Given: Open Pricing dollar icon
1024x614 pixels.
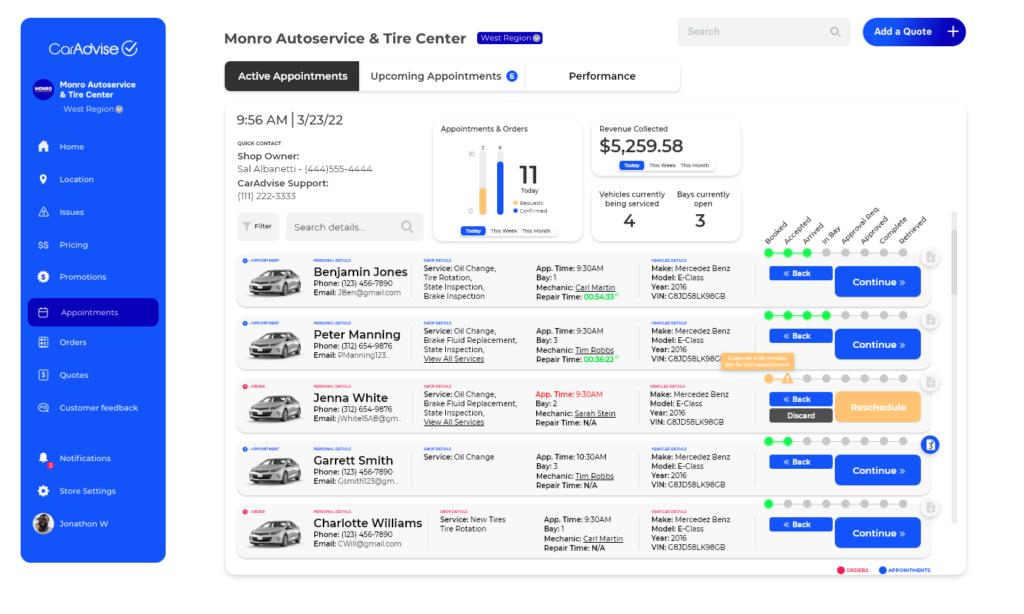Looking at the screenshot, I should point(43,245).
